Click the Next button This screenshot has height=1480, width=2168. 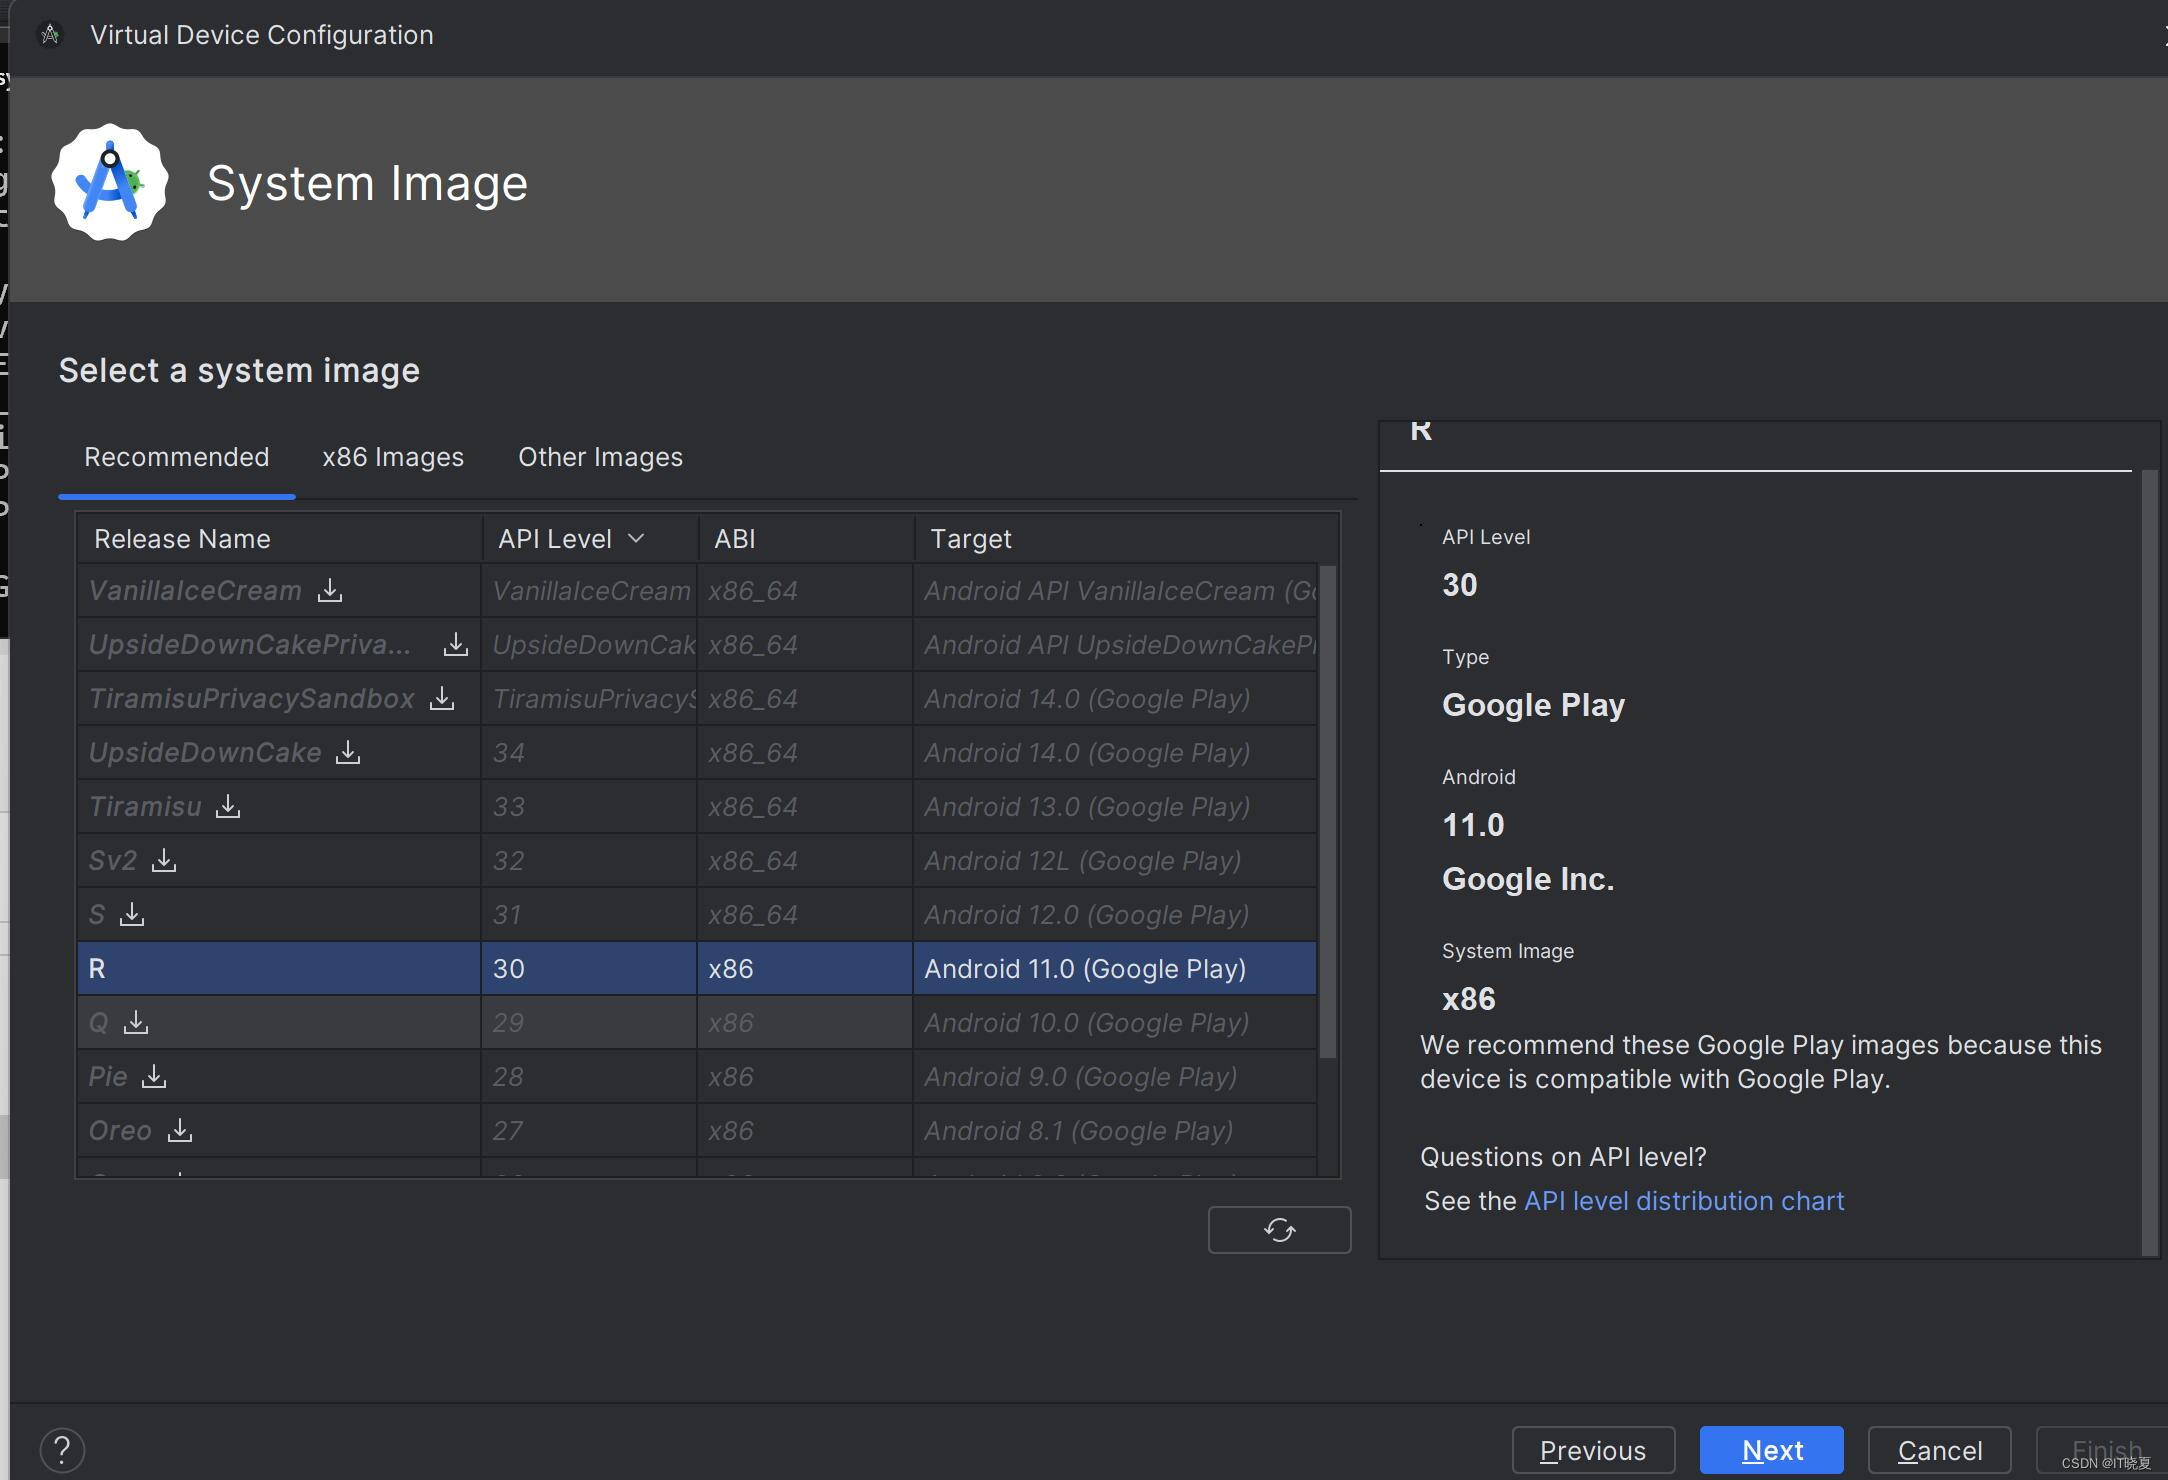1772,1450
